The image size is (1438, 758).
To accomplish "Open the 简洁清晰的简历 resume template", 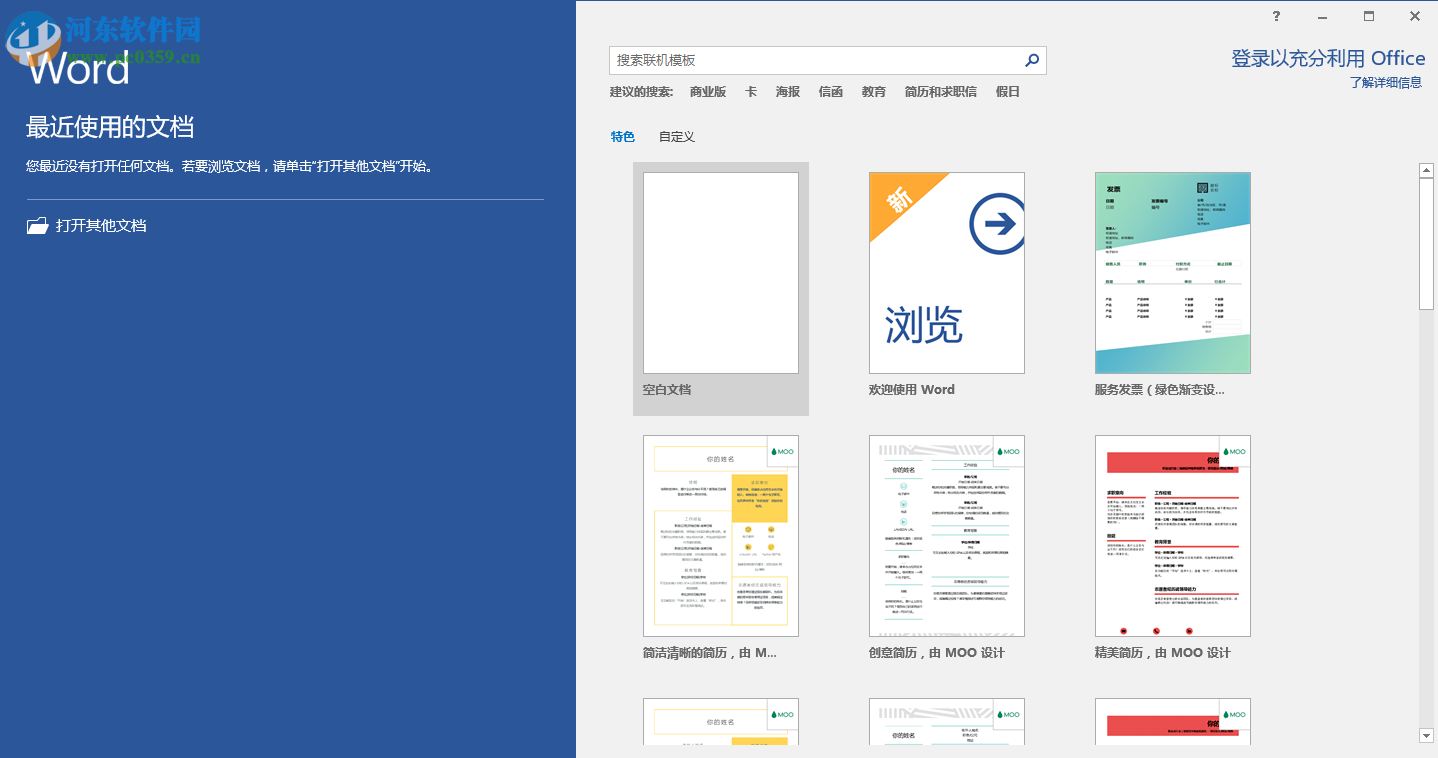I will pos(720,536).
